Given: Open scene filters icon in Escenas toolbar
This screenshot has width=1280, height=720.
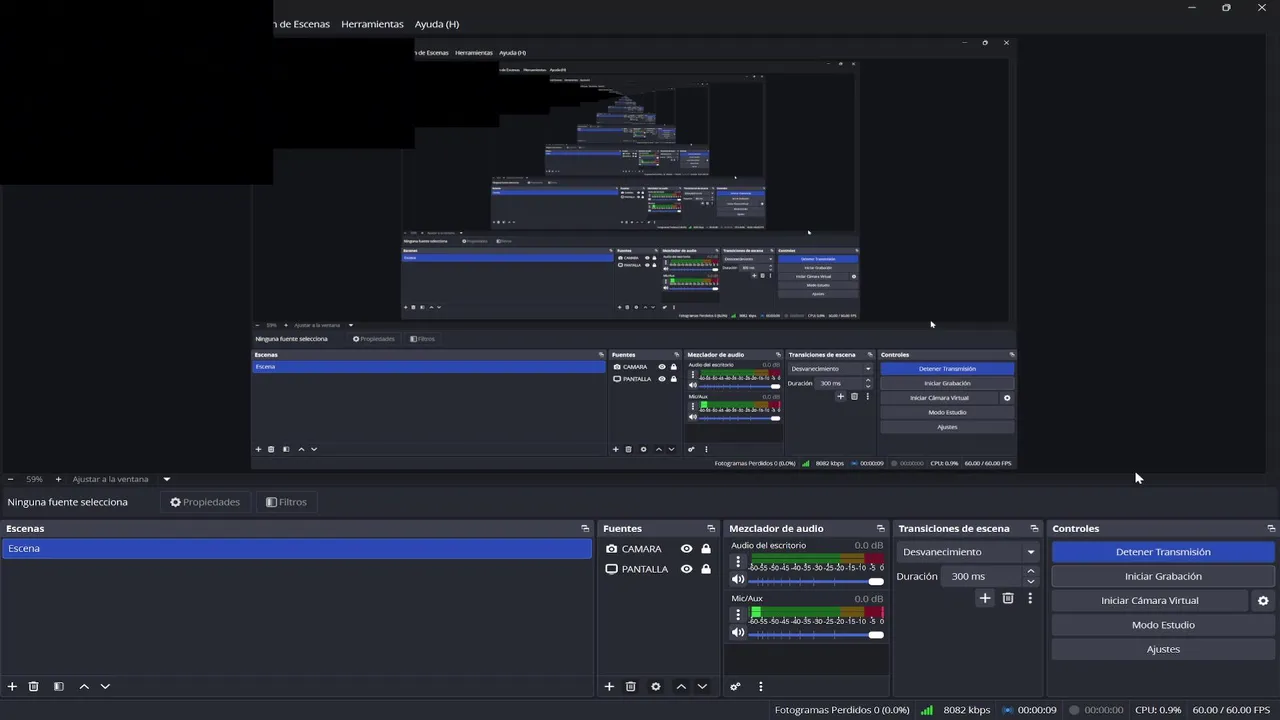Looking at the screenshot, I should pyautogui.click(x=59, y=686).
